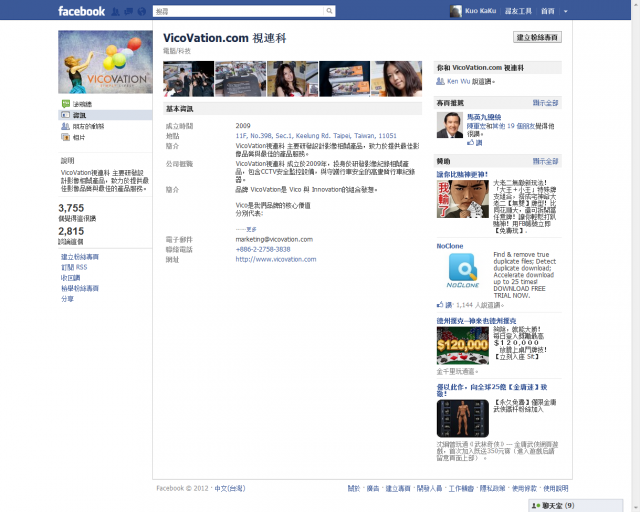640x512 pixels.
Task: Click the friend icon beside Ken Wu
Action: tap(440, 81)
